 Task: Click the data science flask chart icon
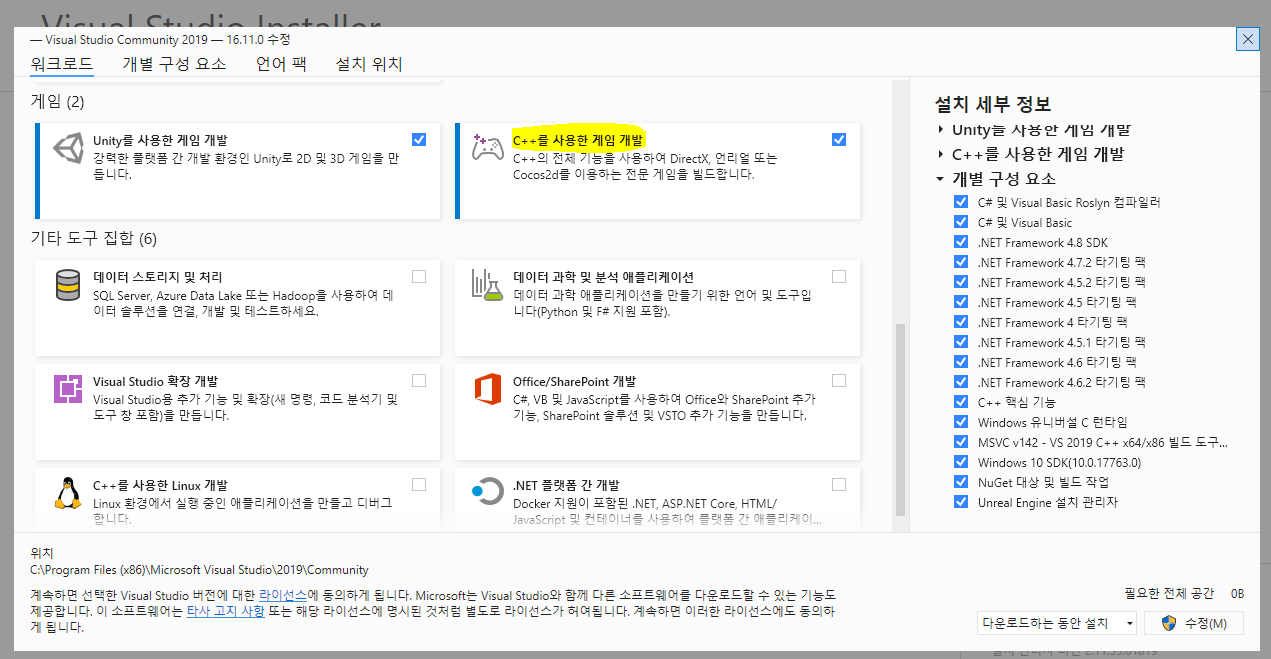(488, 285)
